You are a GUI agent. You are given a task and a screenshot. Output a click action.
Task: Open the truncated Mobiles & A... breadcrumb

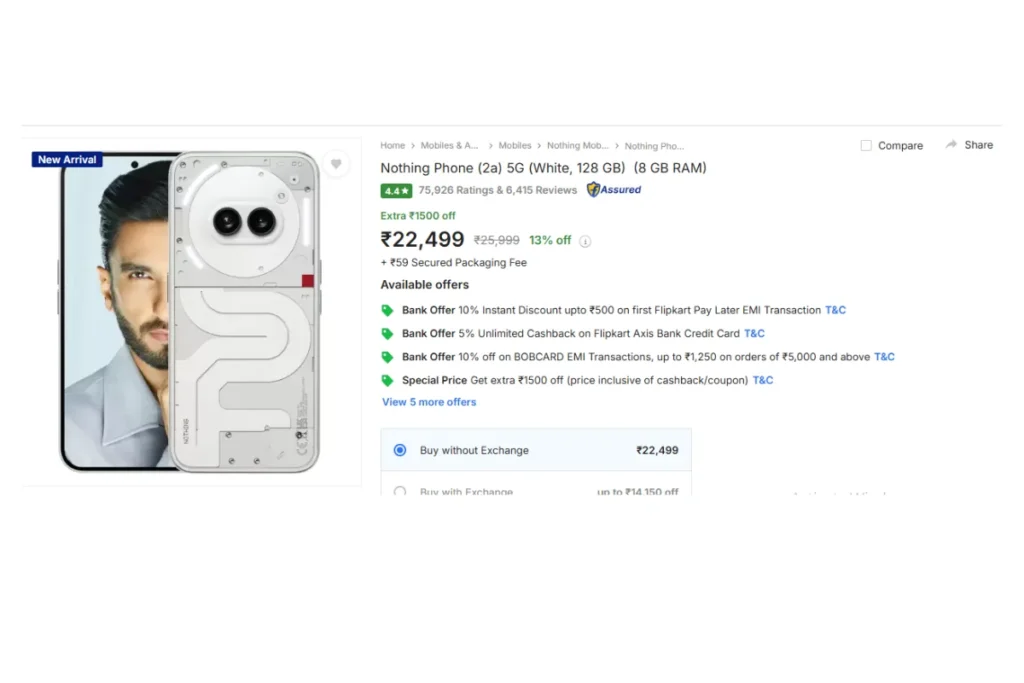pos(449,146)
